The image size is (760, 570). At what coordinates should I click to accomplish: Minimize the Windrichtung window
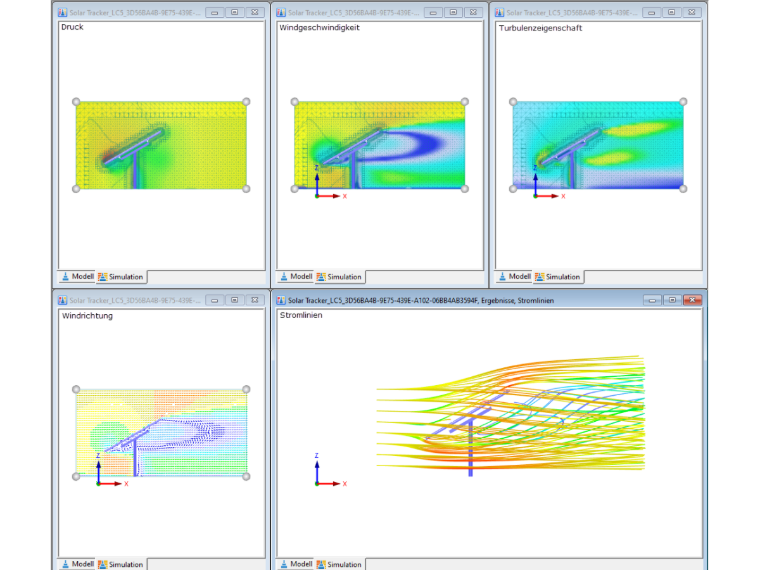click(x=215, y=301)
